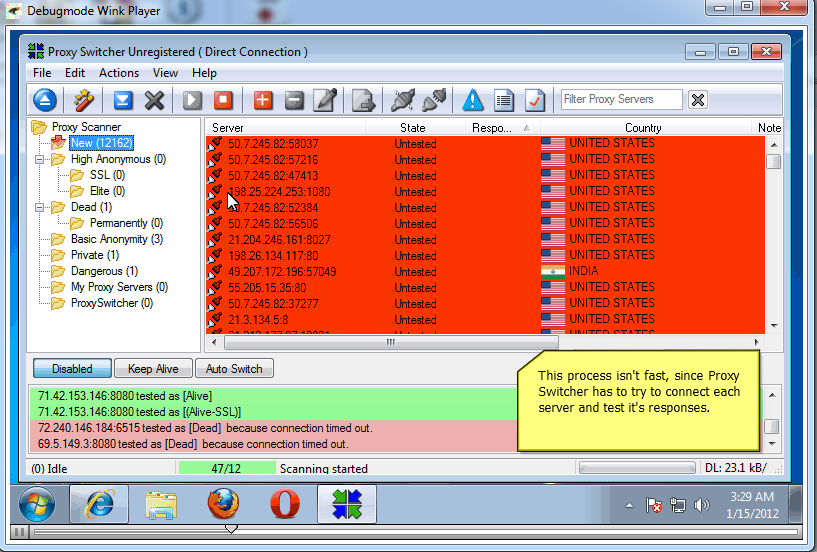Select the Elite (0) folder
Viewport: 817px width, 552px height.
tap(107, 191)
